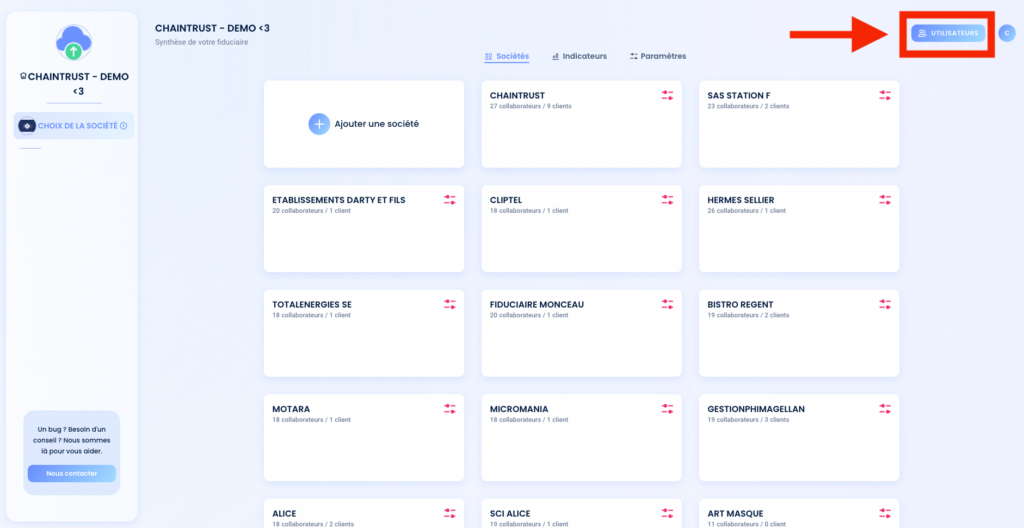Viewport: 1024px width, 528px height.
Task: Open the user avatar 'C' at top right
Action: click(x=1007, y=33)
